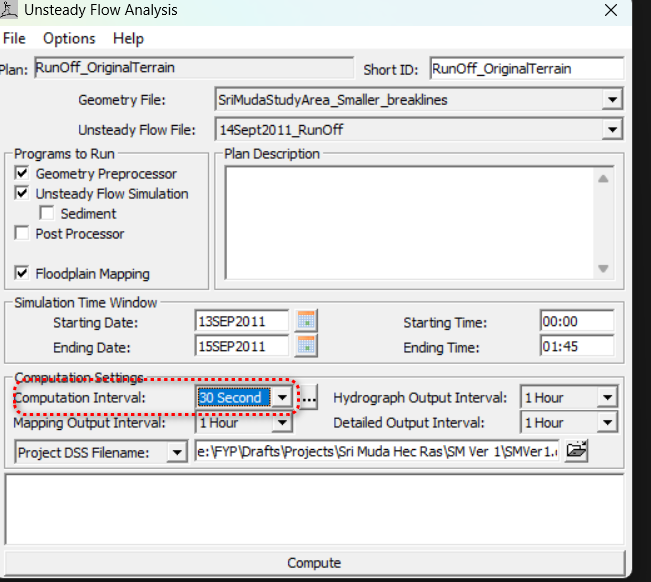The height and width of the screenshot is (582, 651).
Task: Disable the Floodplain Mapping checkbox
Action: pos(22,274)
